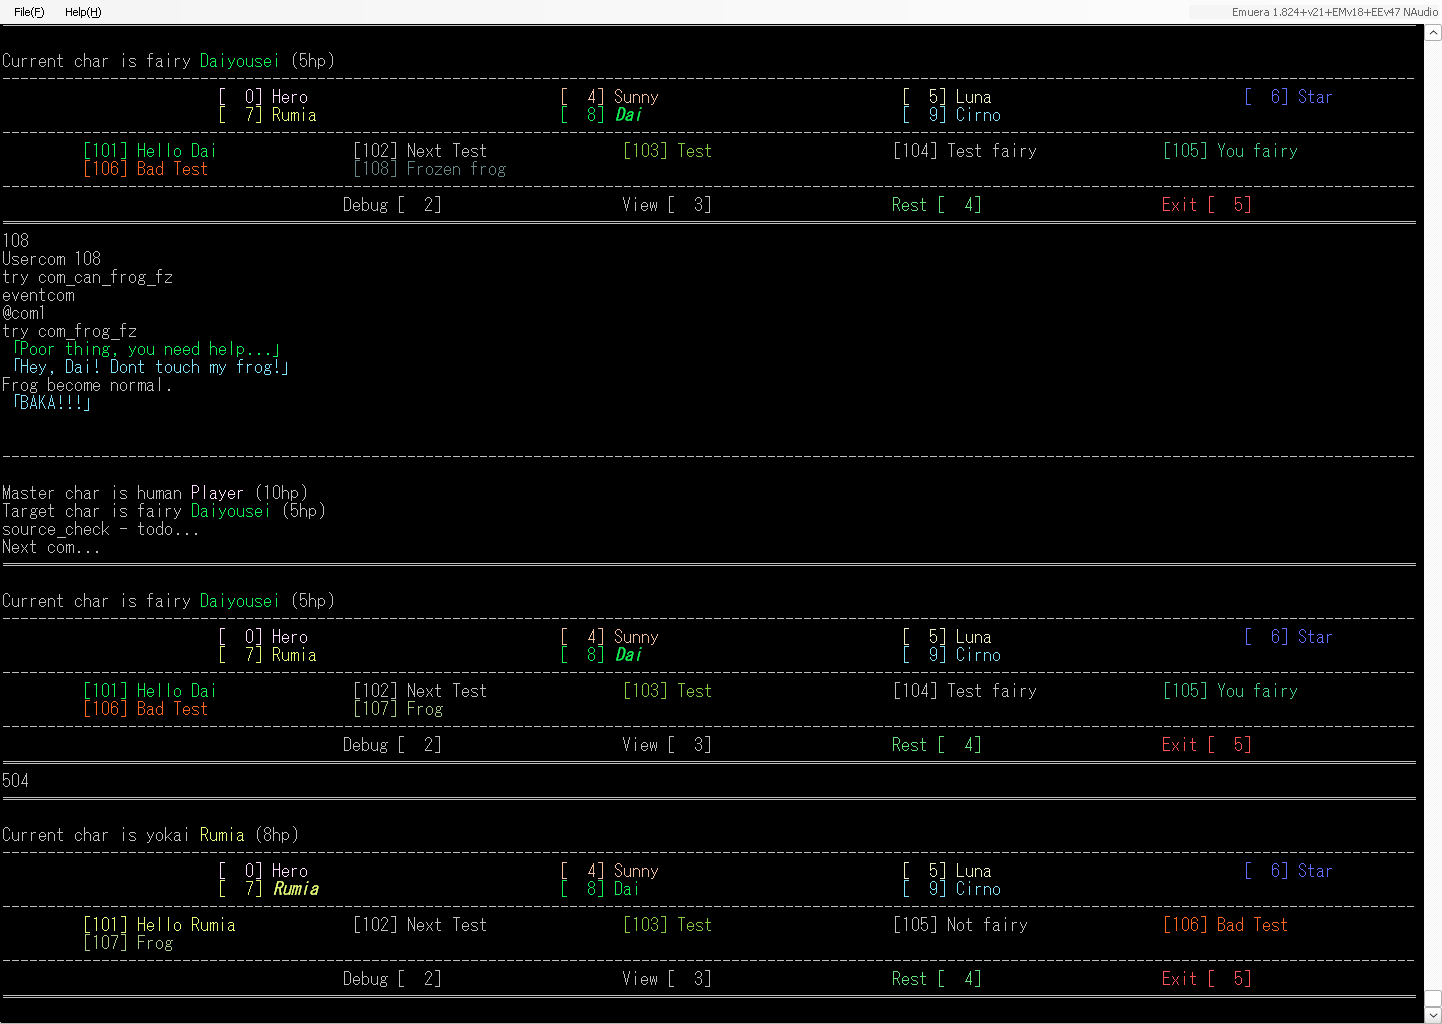Choose the [105] Not fairy command
The image size is (1442, 1024).
(960, 925)
